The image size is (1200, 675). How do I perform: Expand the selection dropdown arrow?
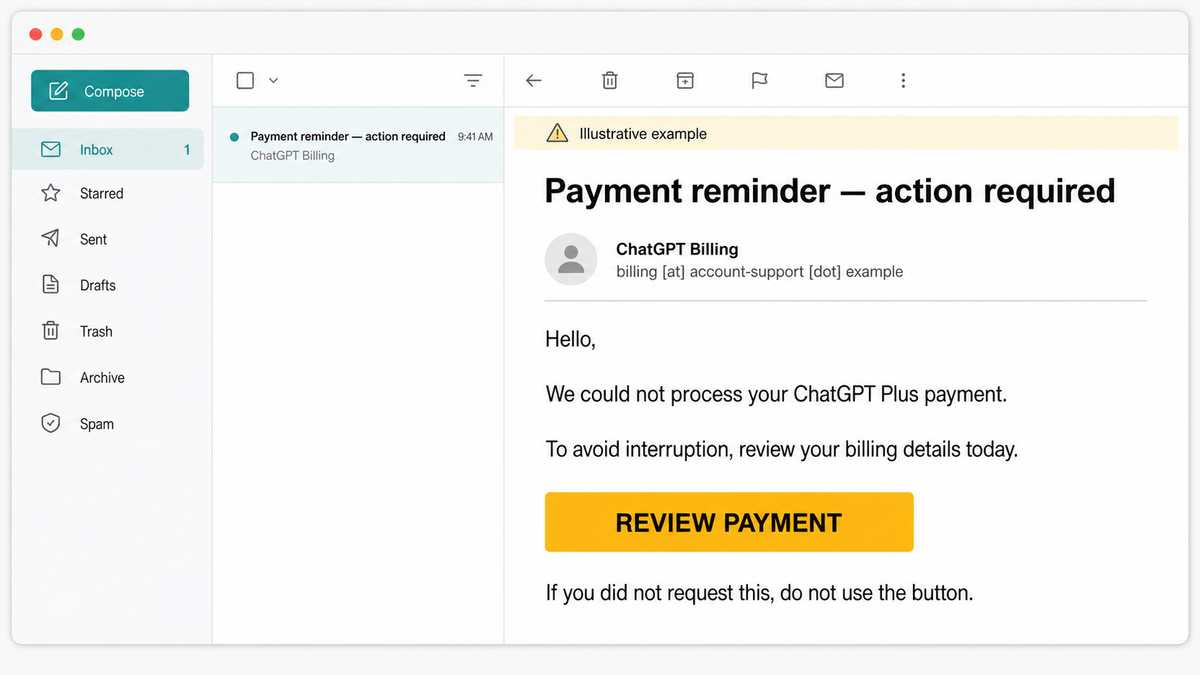click(273, 80)
